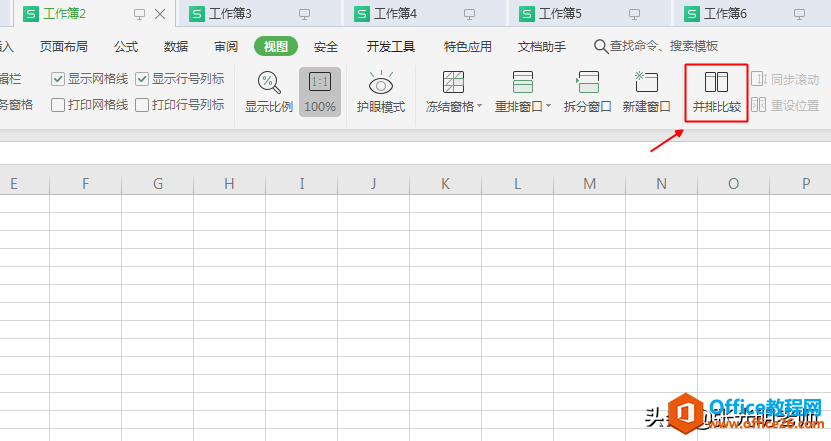
Task: Open the 公式 ribbon tab
Action: click(x=126, y=47)
